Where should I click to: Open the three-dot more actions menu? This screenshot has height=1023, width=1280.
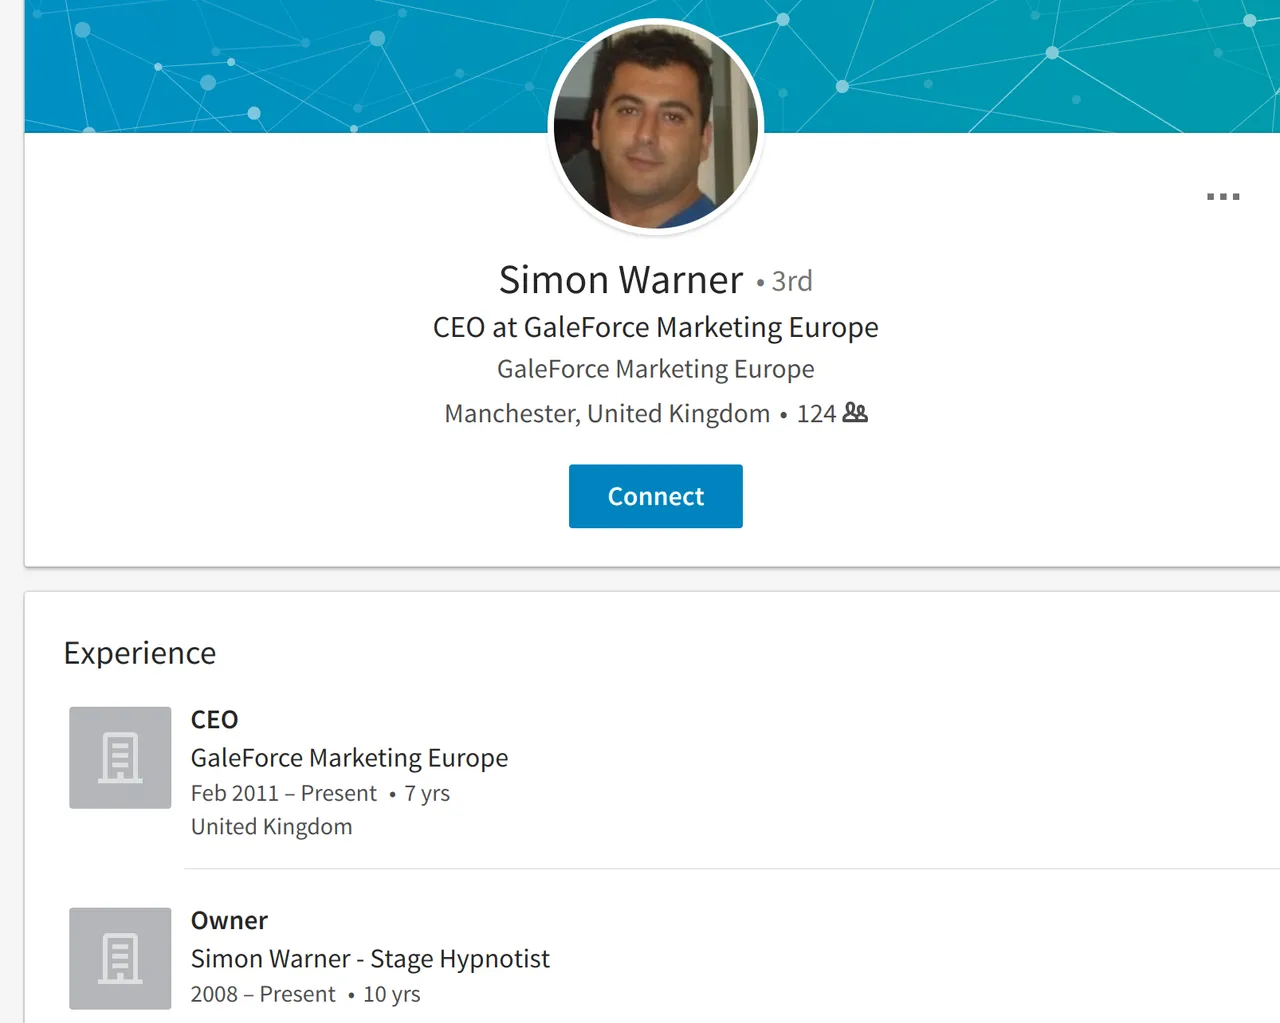point(1223,197)
